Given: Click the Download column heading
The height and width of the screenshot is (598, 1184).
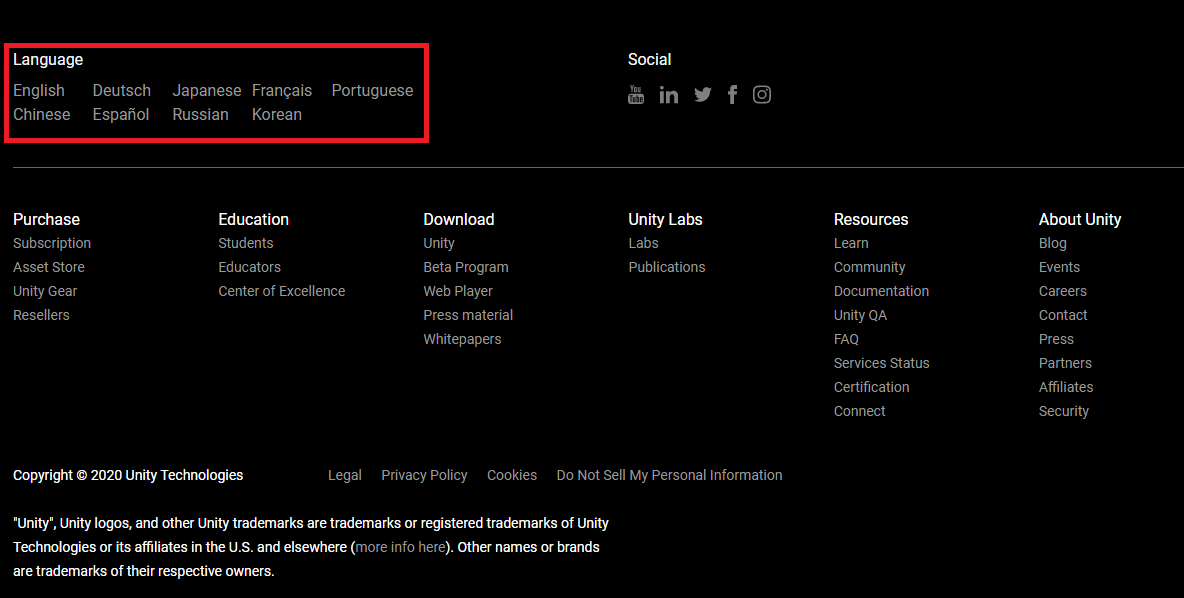Looking at the screenshot, I should coord(458,220).
